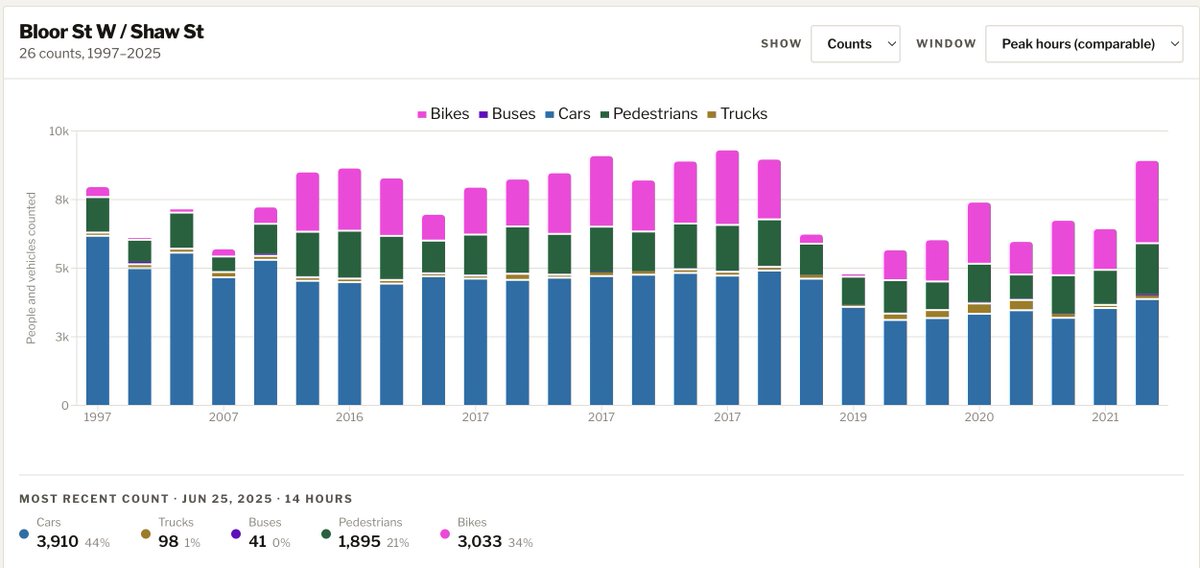Click the pink dot beside Bikes stat
The width and height of the screenshot is (1200, 568).
click(445, 534)
